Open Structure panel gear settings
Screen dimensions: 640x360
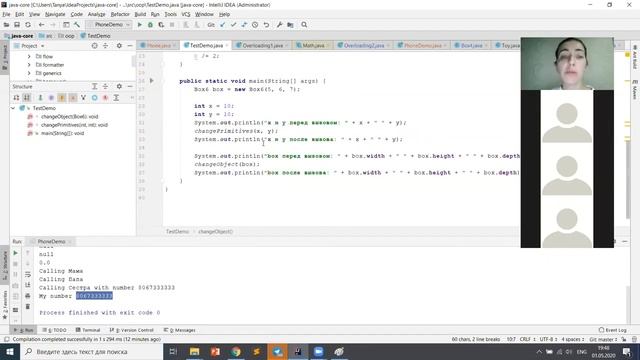(119, 87)
